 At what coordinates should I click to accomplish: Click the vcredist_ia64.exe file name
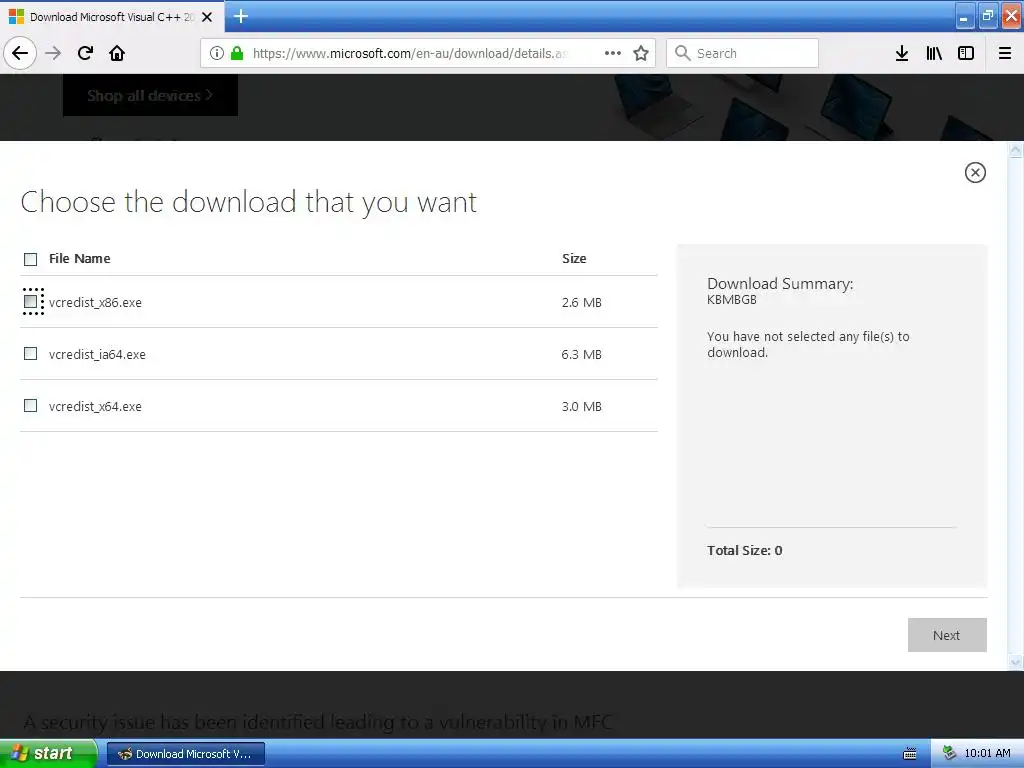pos(97,355)
